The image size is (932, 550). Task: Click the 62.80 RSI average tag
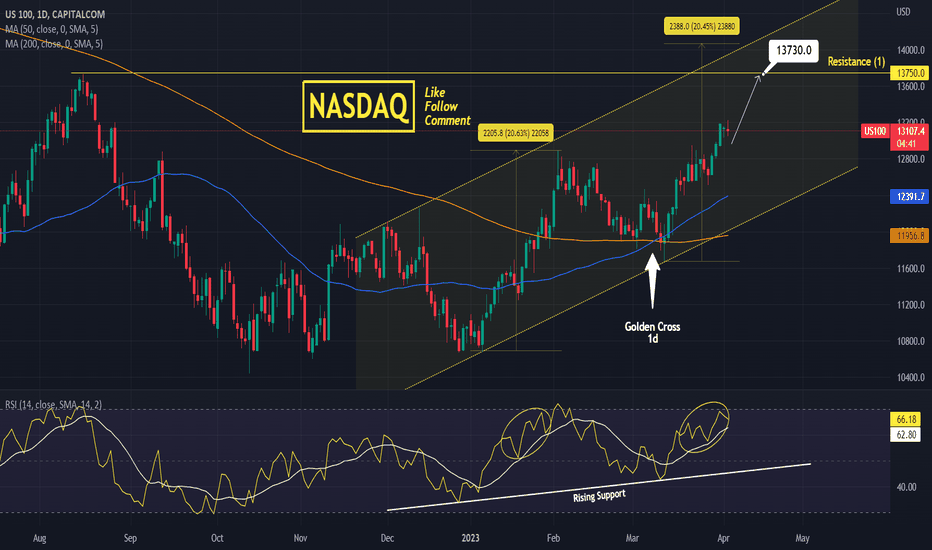(906, 435)
